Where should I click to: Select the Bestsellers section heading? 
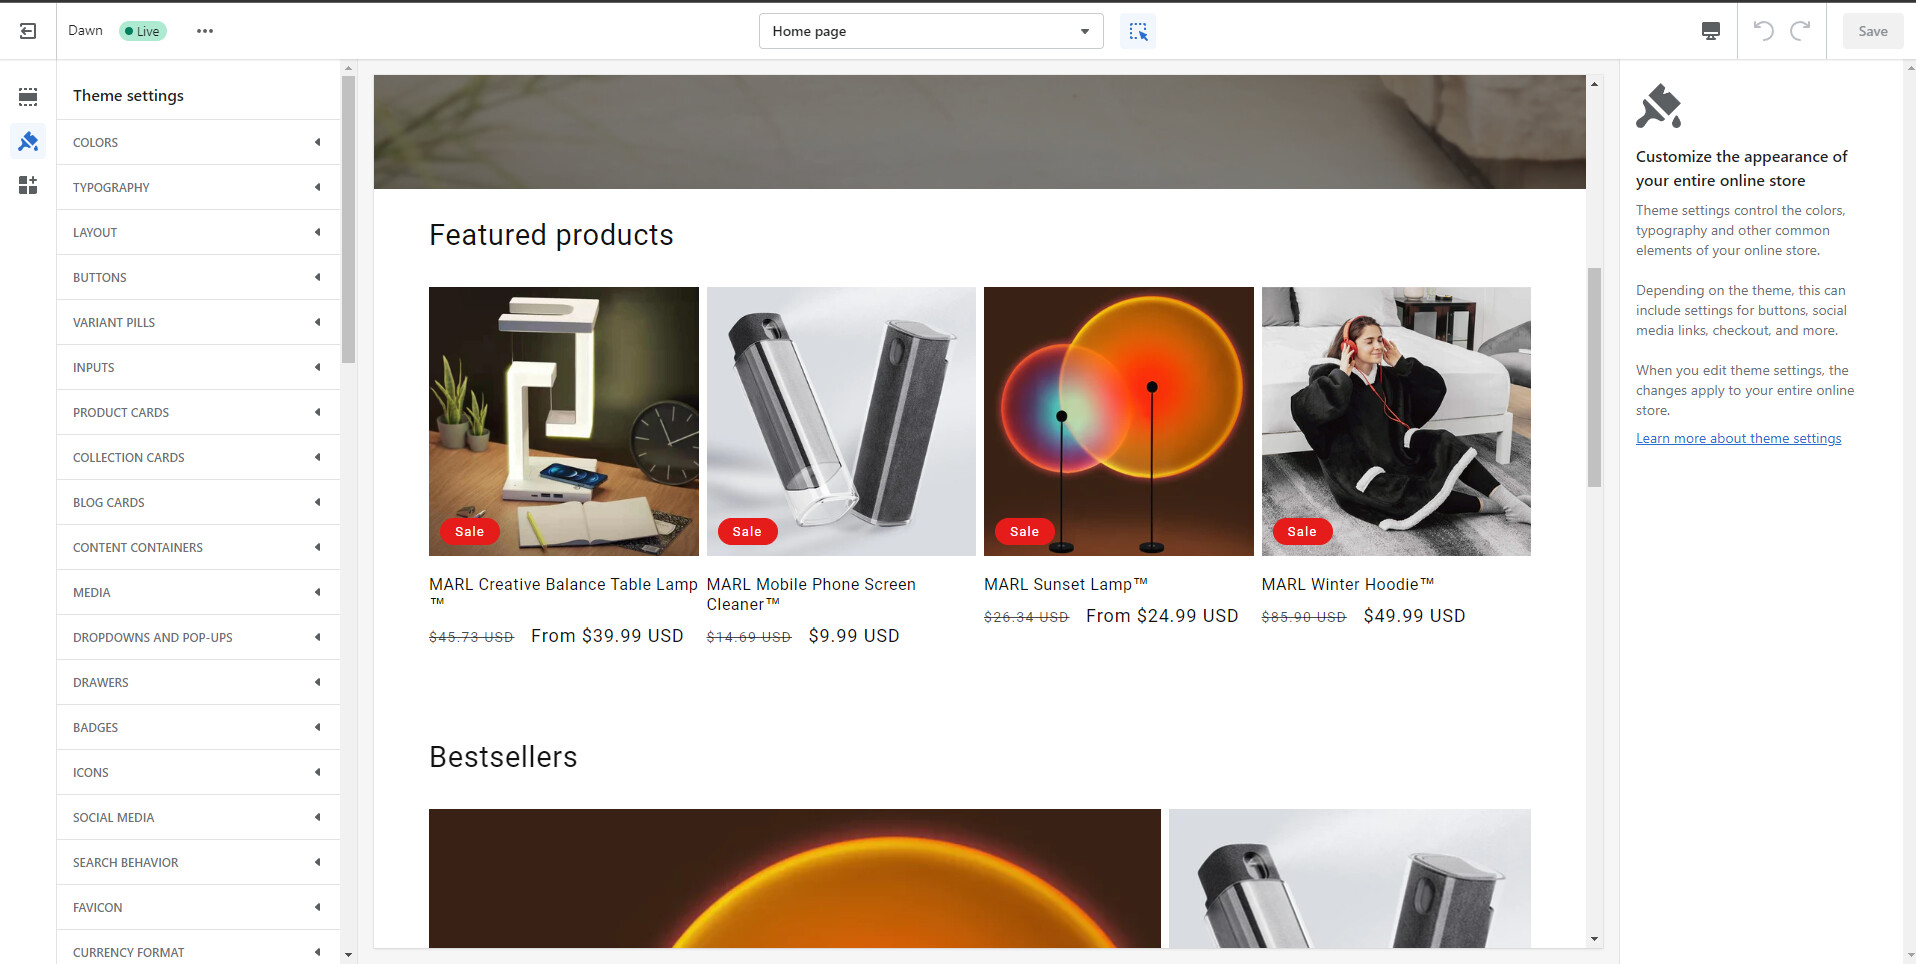click(503, 757)
